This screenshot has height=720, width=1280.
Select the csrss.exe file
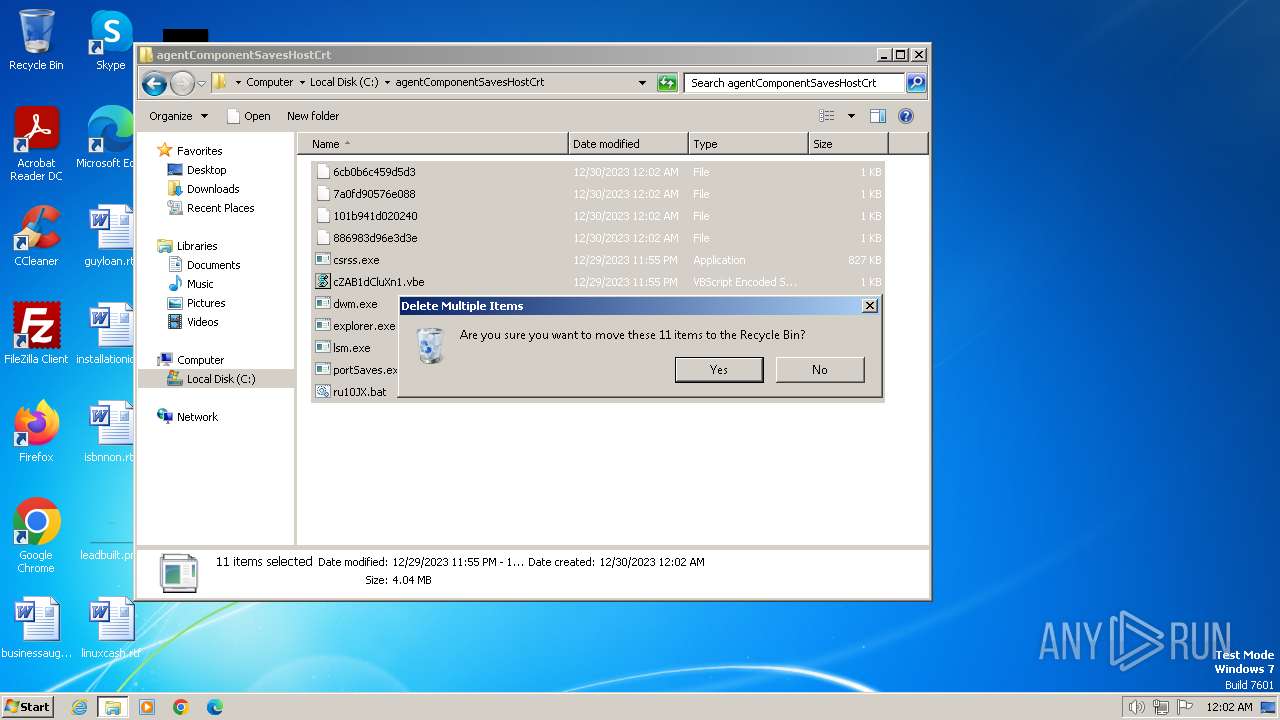pyautogui.click(x=597, y=260)
